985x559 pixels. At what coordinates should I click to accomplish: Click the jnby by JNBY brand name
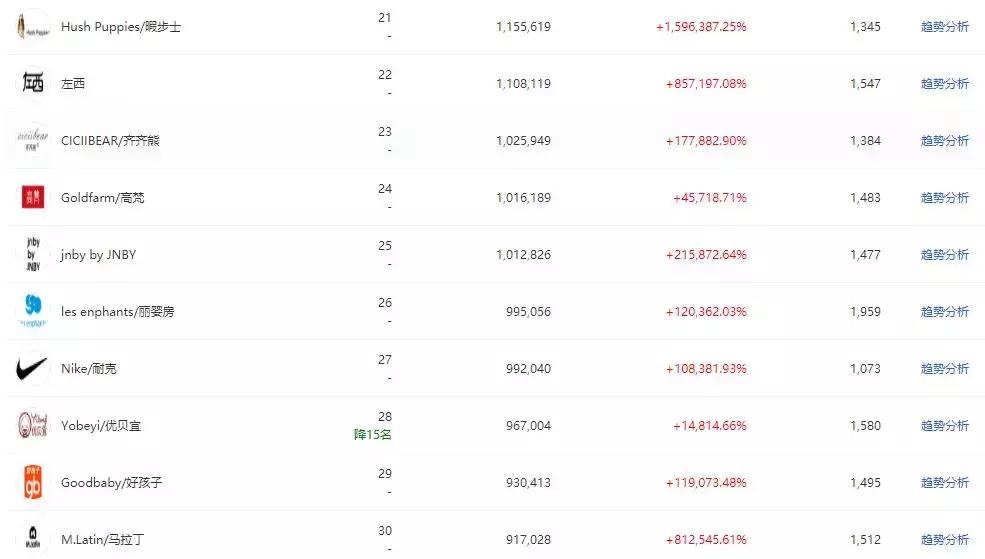(x=98, y=255)
